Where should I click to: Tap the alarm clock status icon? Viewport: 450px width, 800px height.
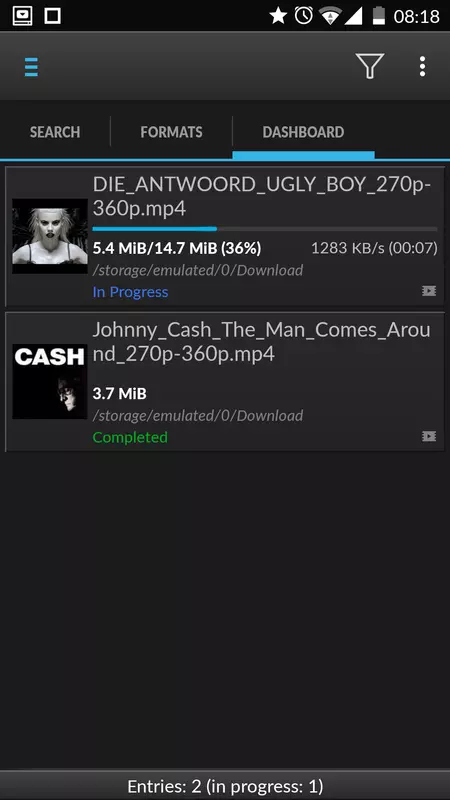pyautogui.click(x=304, y=16)
